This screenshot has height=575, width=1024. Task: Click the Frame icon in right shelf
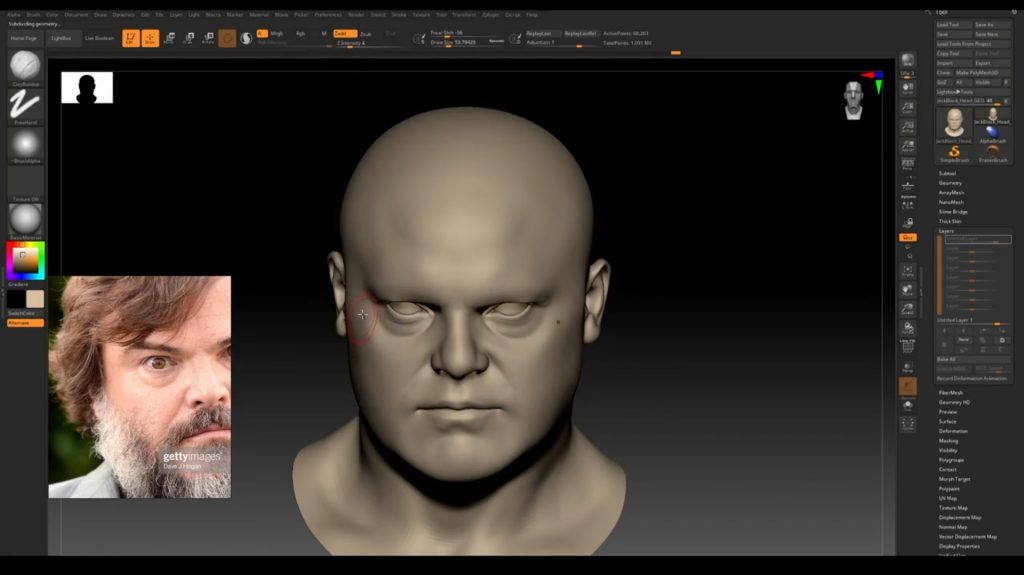pos(908,271)
